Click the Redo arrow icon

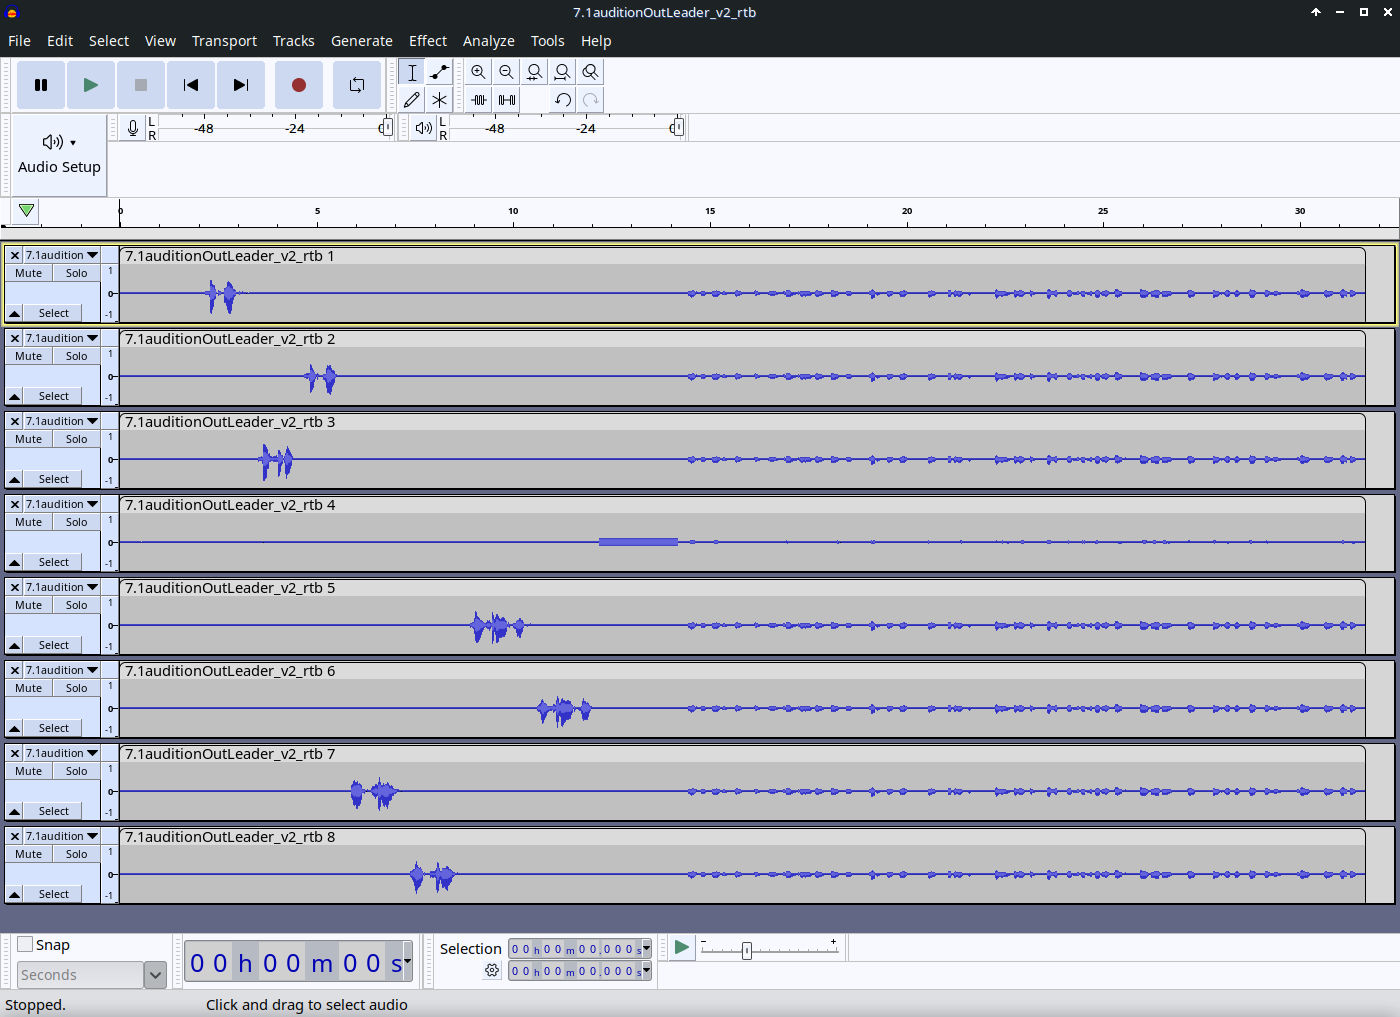[591, 100]
